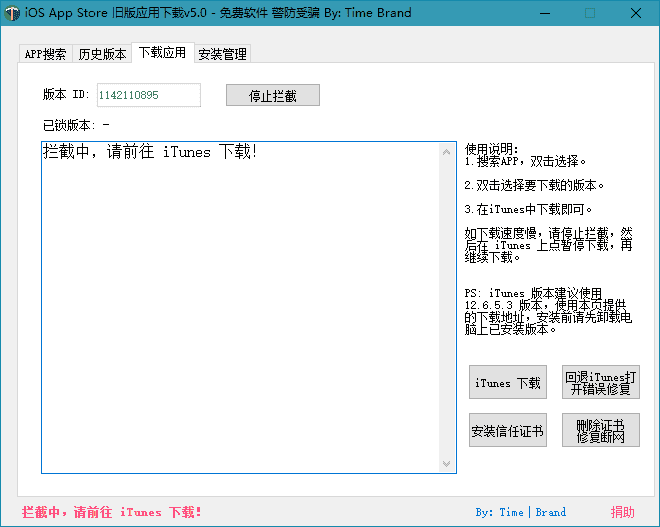
Task: Click the 版本 ID input field
Action: click(x=147, y=95)
